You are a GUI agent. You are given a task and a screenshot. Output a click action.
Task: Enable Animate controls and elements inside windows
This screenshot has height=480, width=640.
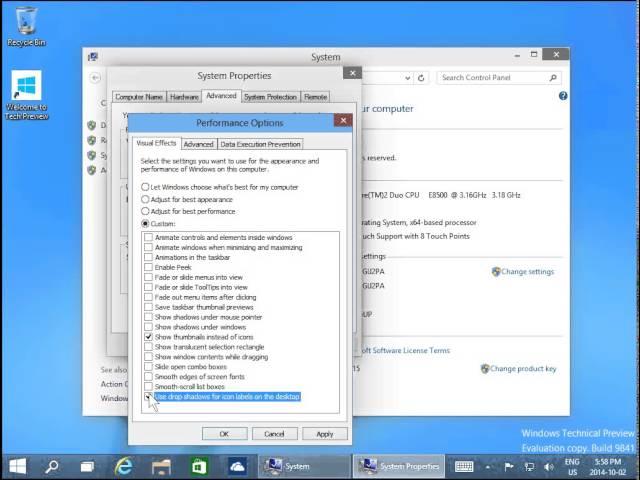tap(149, 237)
